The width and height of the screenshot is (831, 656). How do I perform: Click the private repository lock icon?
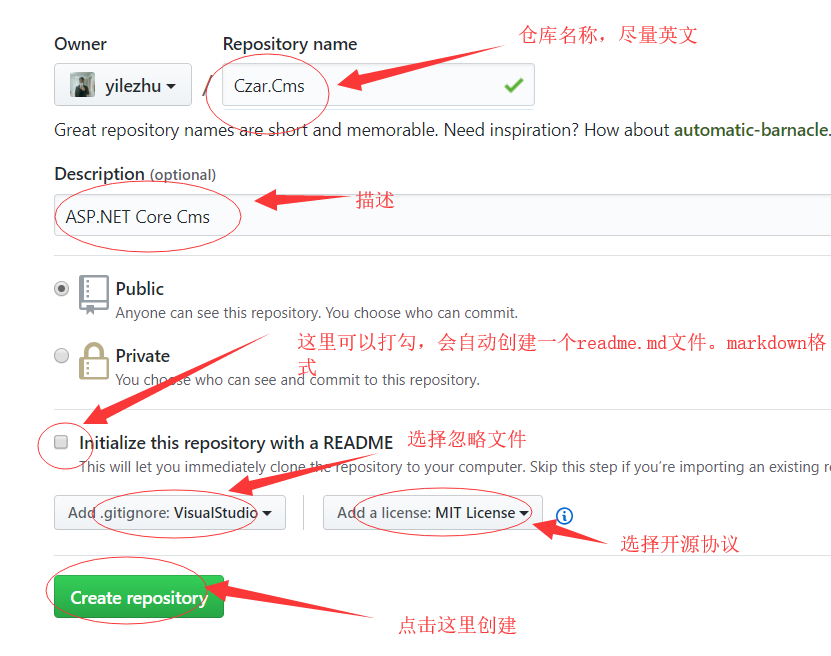click(94, 361)
